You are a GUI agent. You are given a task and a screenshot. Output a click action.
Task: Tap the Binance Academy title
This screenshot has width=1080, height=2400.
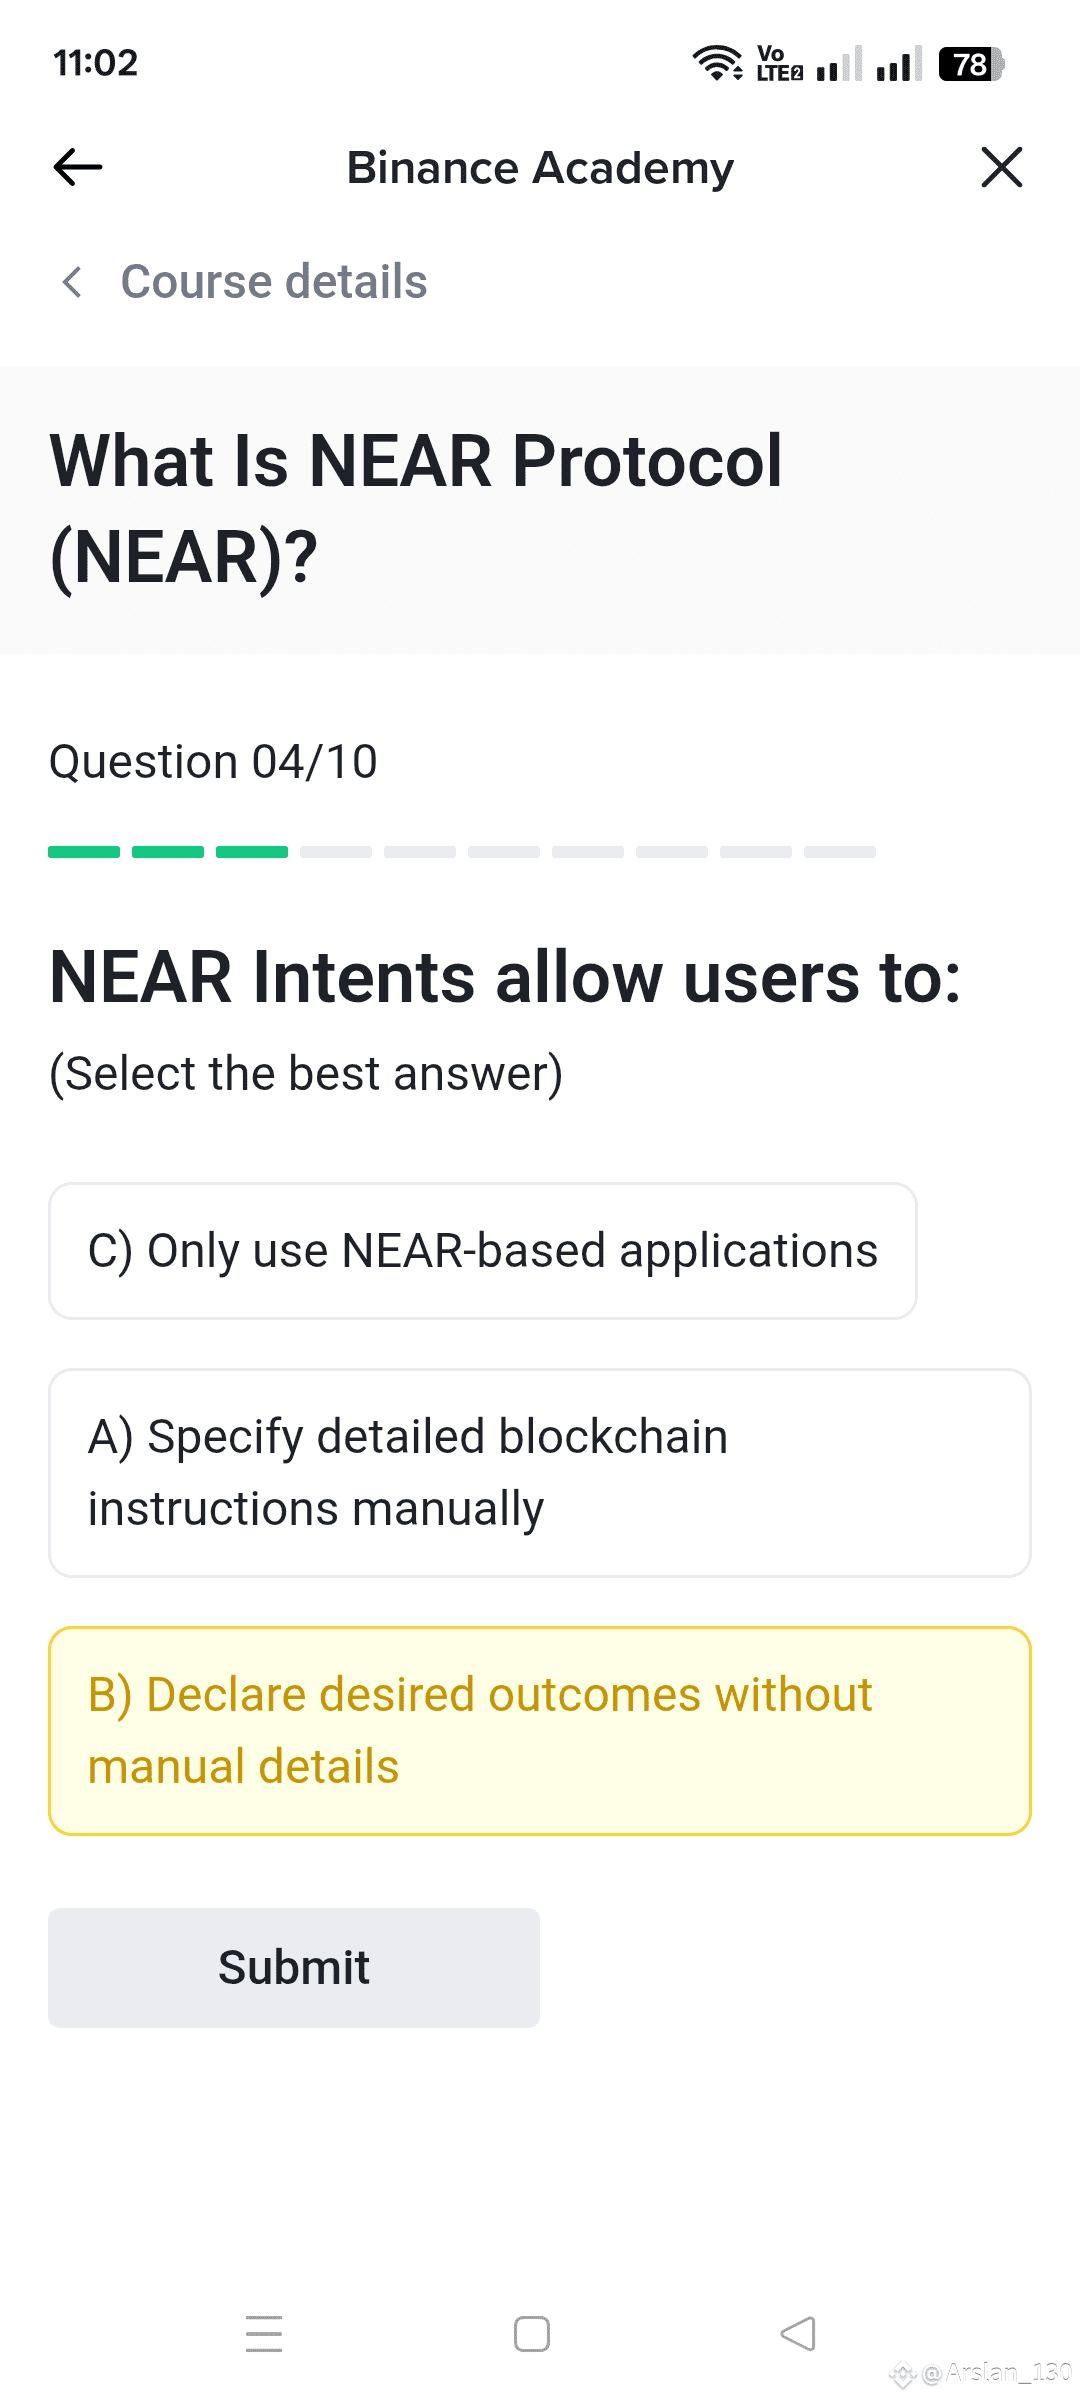[x=540, y=168]
